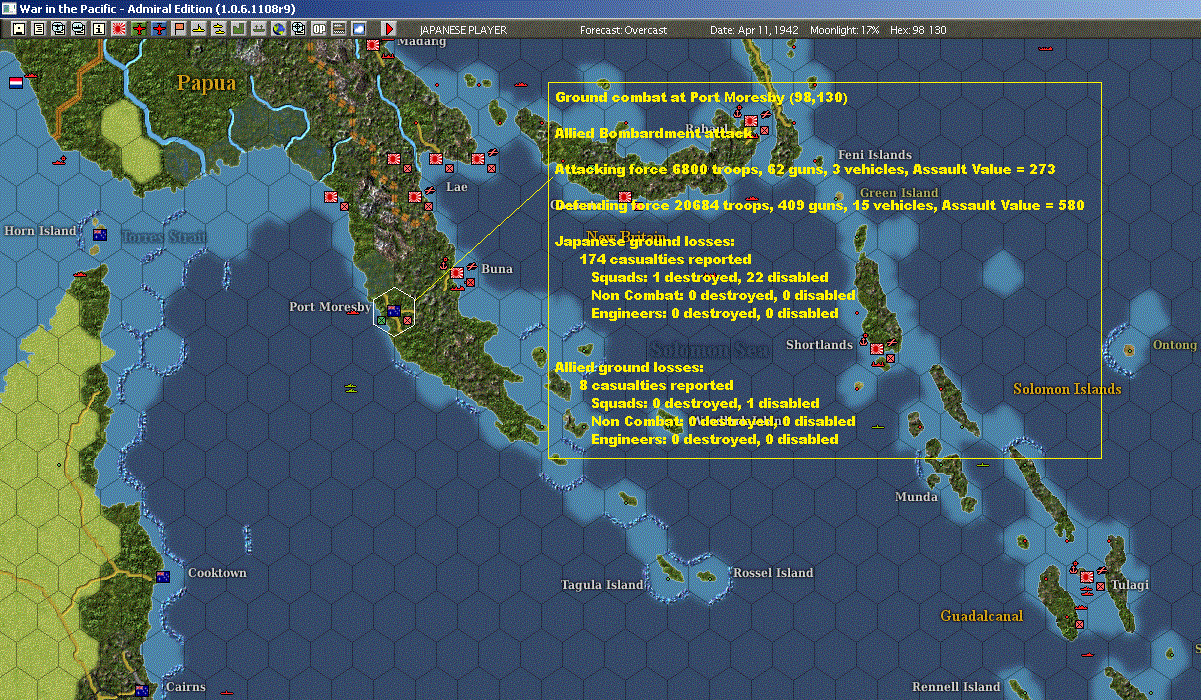Click the Feni Islands map label
1201x700 pixels.
coord(875,155)
